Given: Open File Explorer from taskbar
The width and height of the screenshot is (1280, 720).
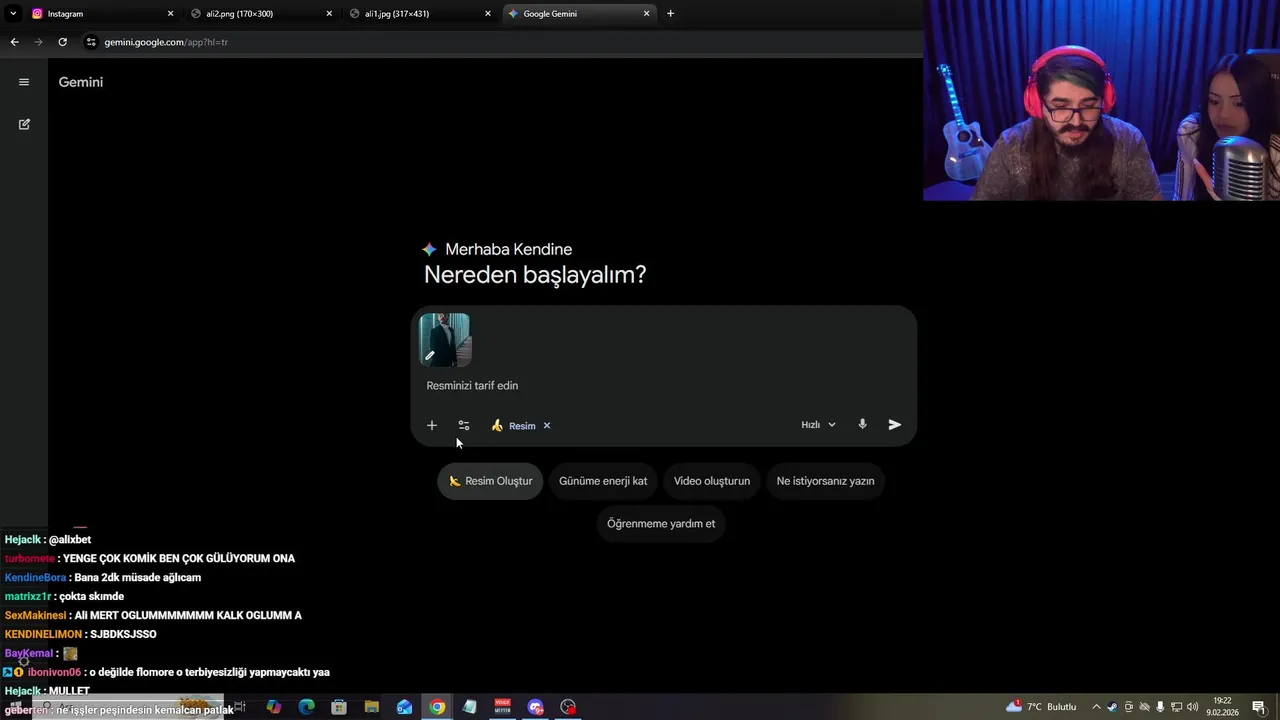Looking at the screenshot, I should click(372, 707).
